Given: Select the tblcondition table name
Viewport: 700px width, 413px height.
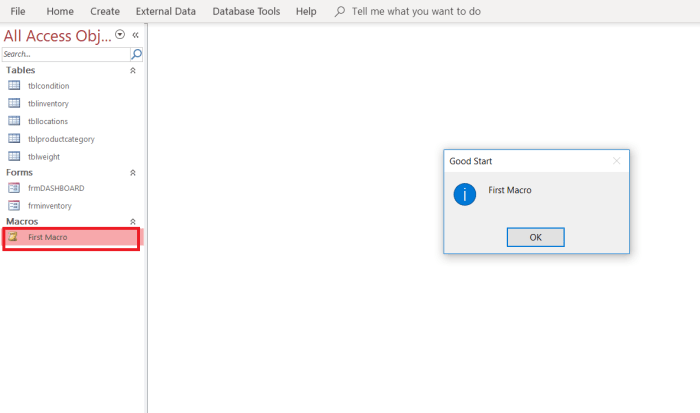Looking at the screenshot, I should tap(49, 86).
